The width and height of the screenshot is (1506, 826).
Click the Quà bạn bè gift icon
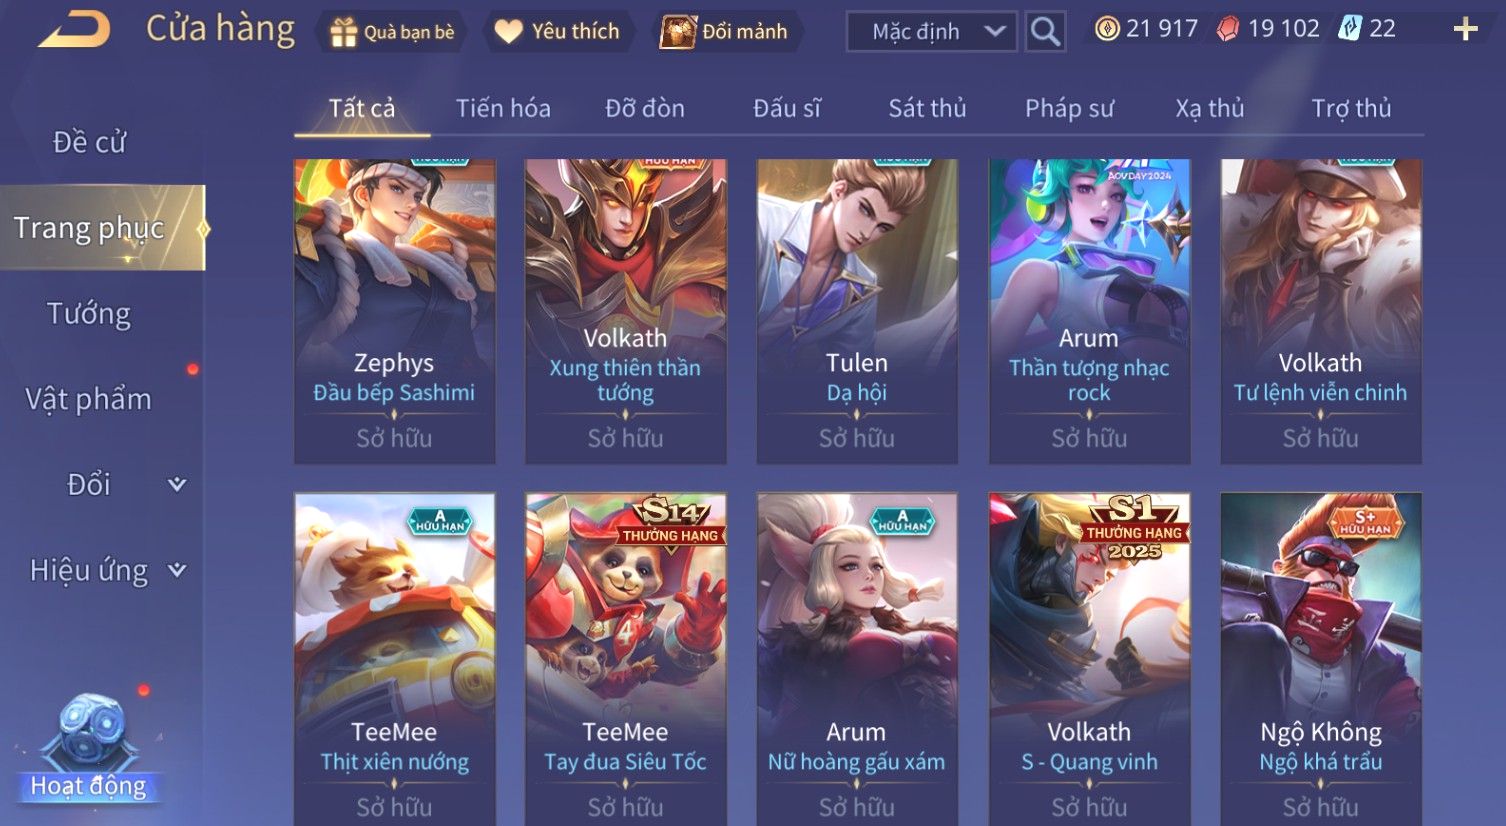coord(343,33)
